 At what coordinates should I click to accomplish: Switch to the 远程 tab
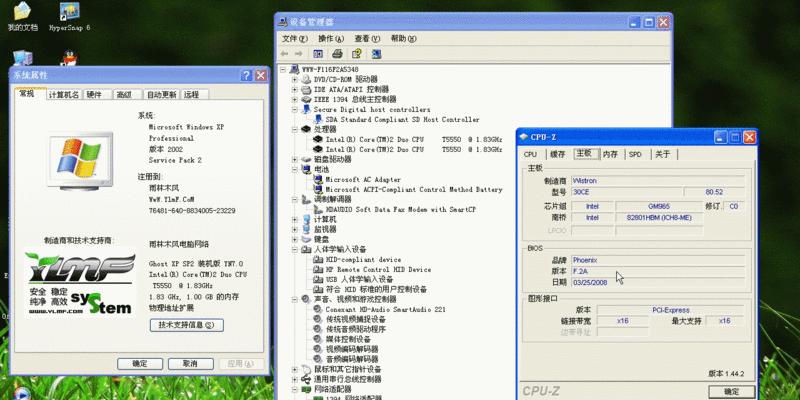coord(195,95)
